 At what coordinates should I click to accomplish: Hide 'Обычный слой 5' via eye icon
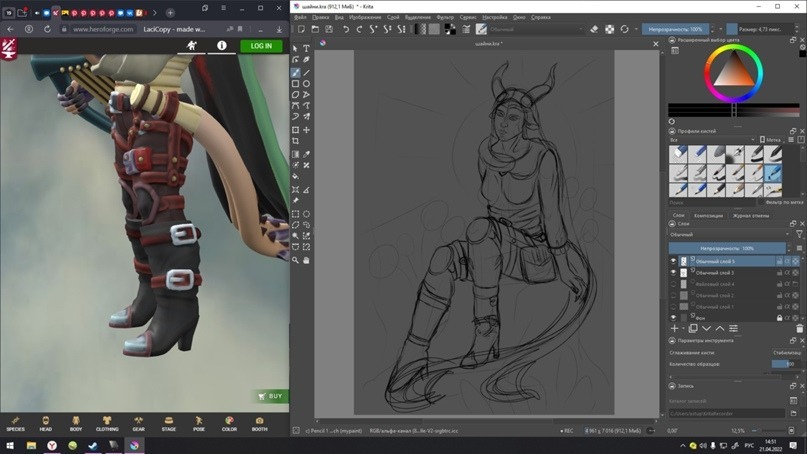coord(673,261)
